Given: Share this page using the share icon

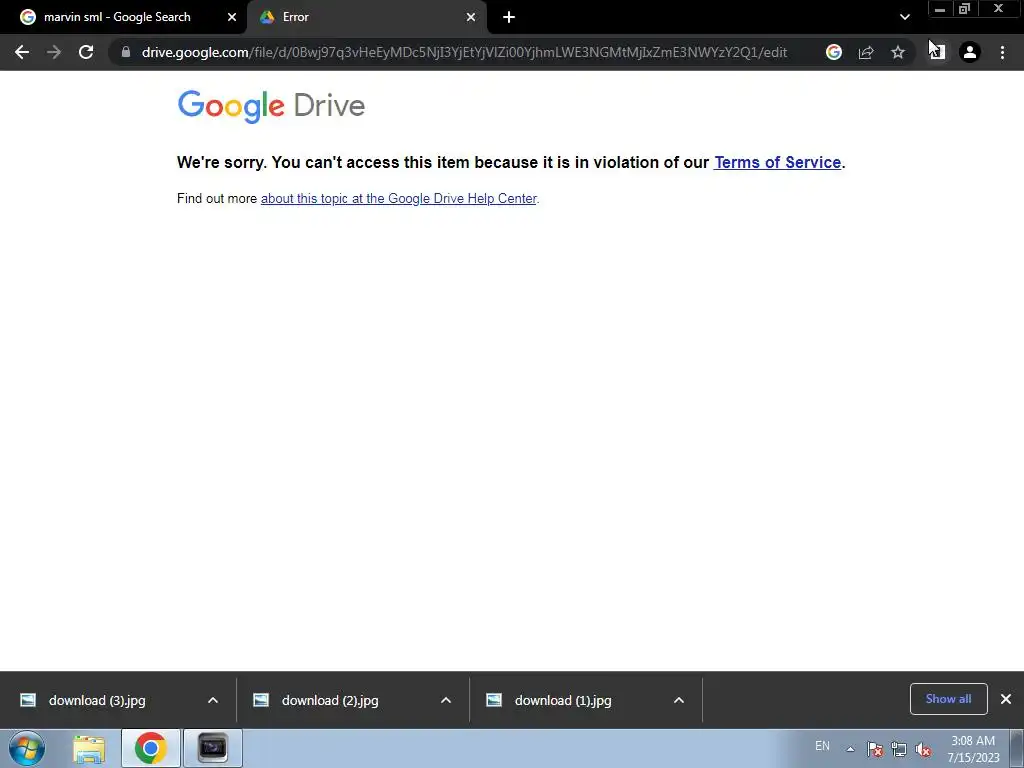Looking at the screenshot, I should click(x=866, y=52).
